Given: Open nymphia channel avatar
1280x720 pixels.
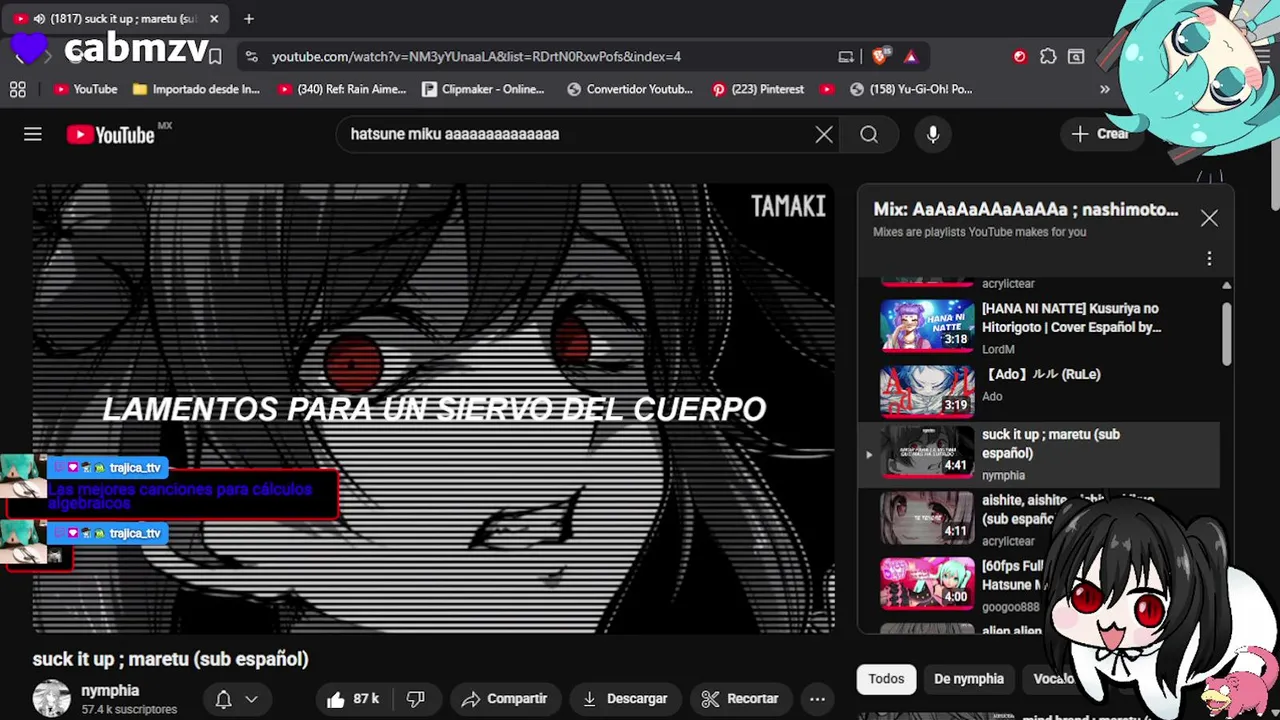Looking at the screenshot, I should point(51,699).
